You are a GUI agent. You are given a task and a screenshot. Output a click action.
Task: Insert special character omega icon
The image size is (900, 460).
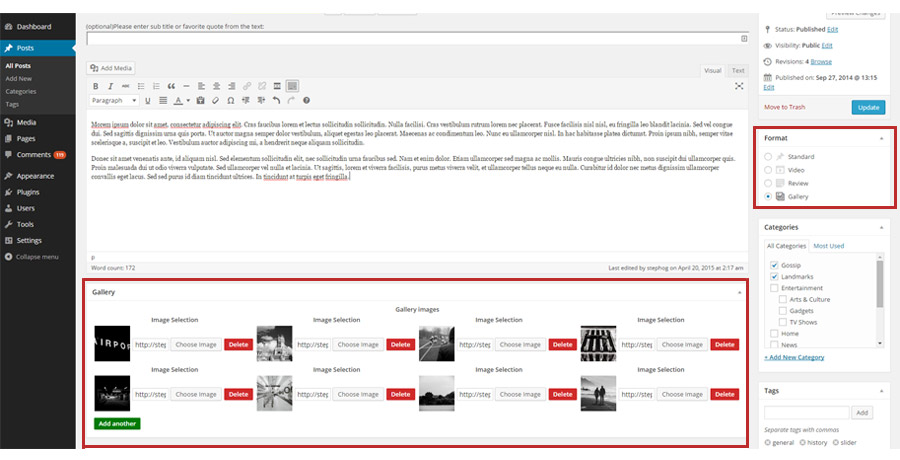231,100
